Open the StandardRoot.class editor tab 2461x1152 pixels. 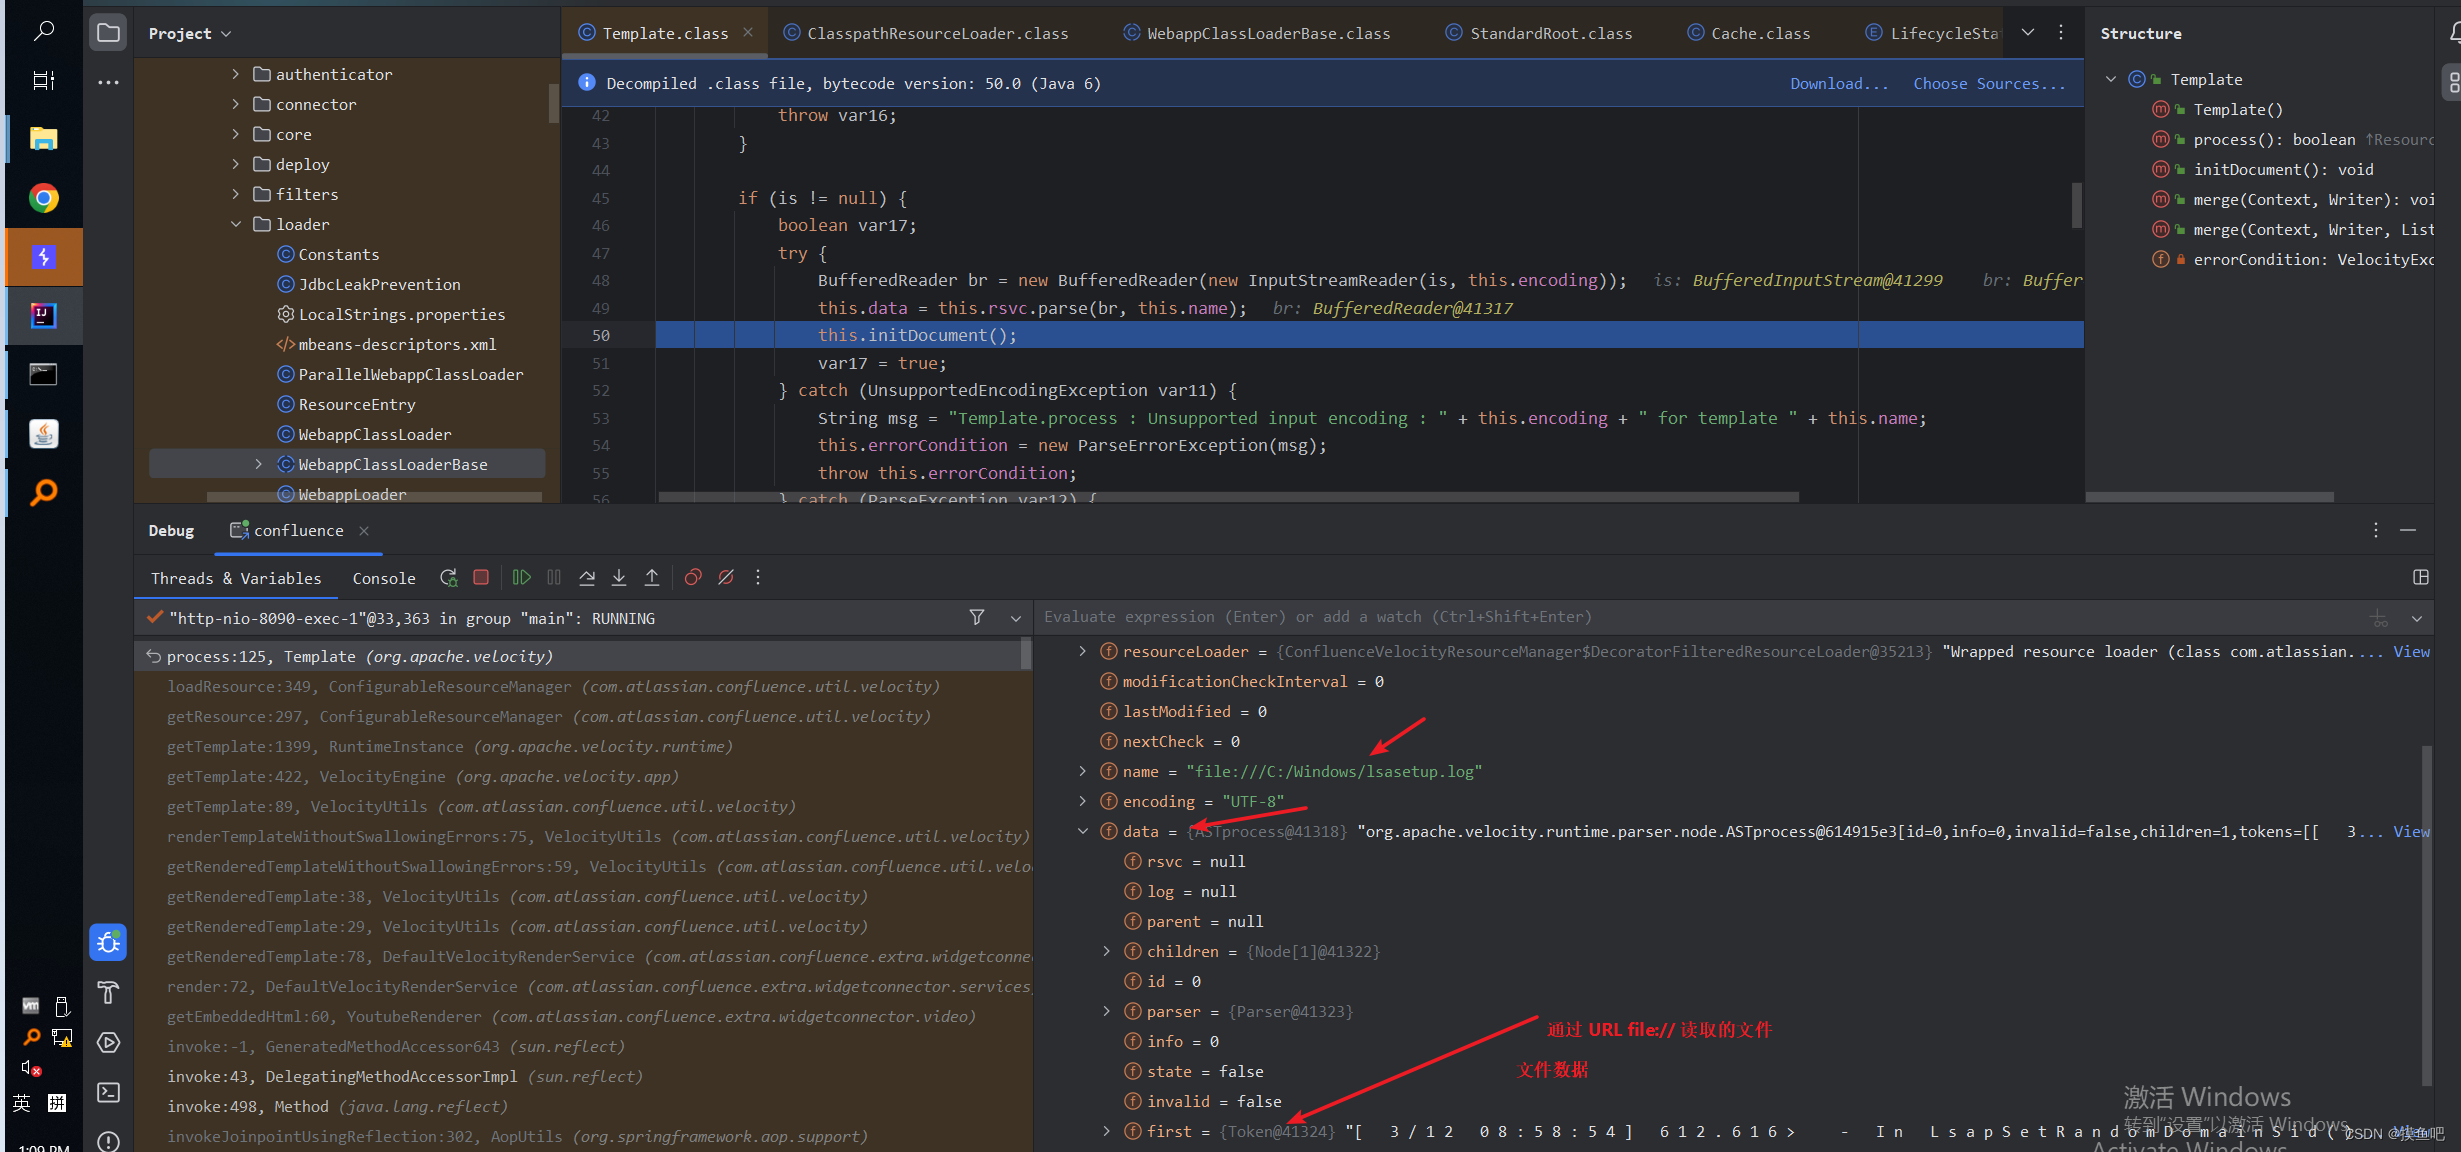point(1549,32)
